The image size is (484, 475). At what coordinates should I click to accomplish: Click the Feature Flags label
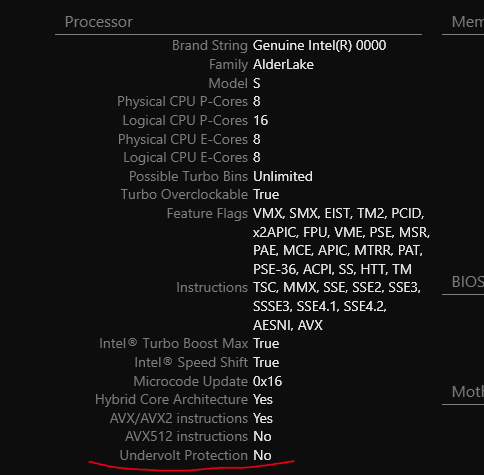tap(207, 213)
